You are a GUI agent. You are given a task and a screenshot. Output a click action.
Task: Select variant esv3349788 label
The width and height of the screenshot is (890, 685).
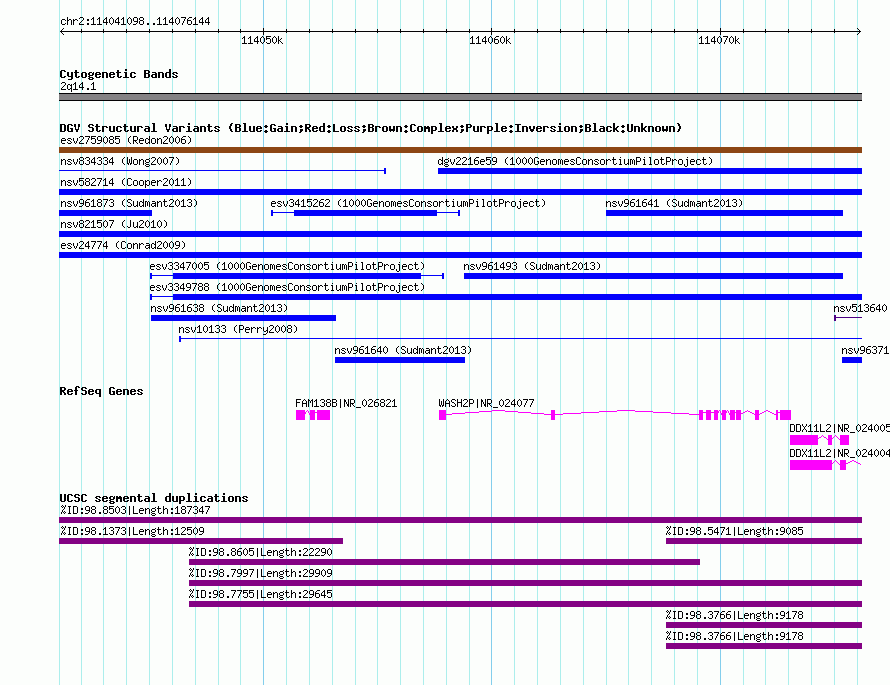click(x=287, y=287)
